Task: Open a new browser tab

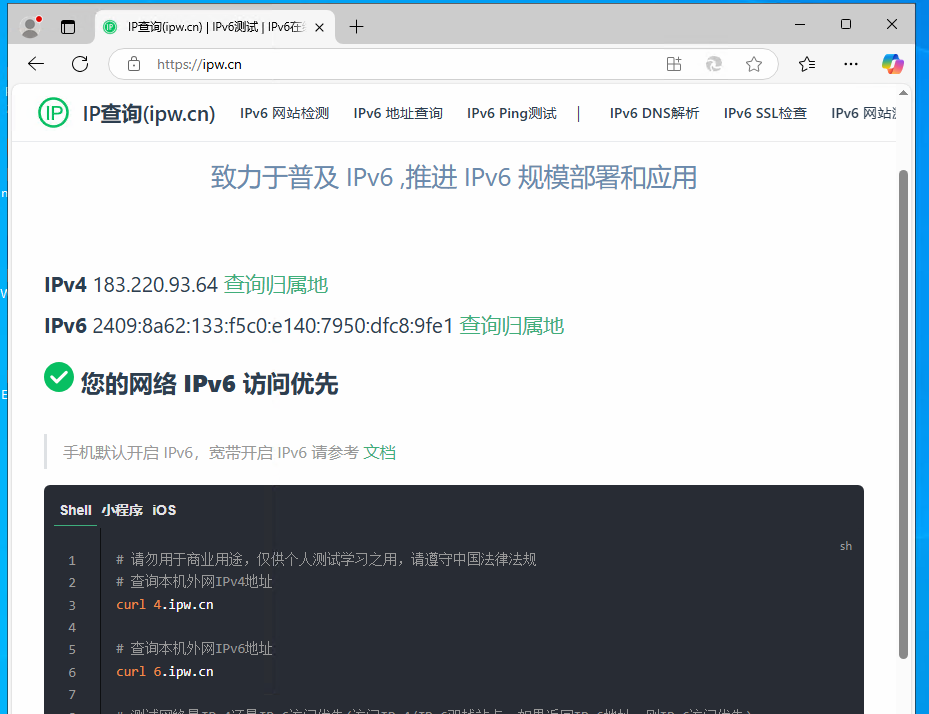Action: (356, 27)
